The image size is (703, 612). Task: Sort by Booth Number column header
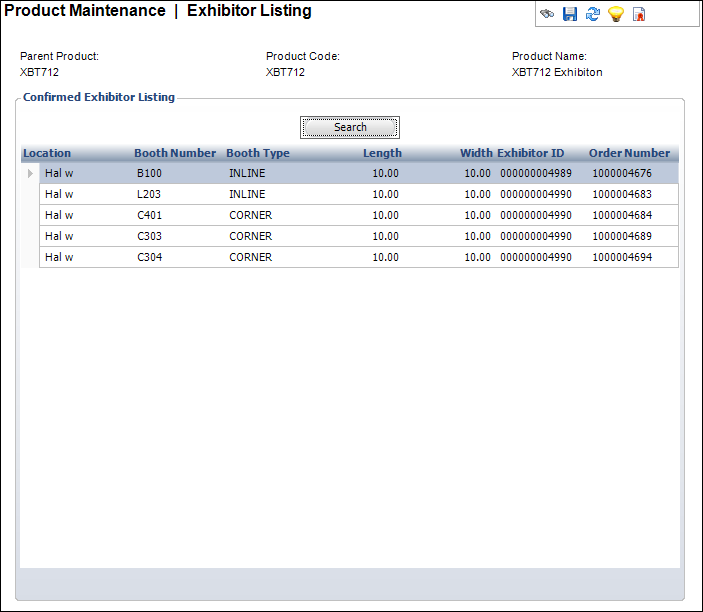click(x=175, y=153)
